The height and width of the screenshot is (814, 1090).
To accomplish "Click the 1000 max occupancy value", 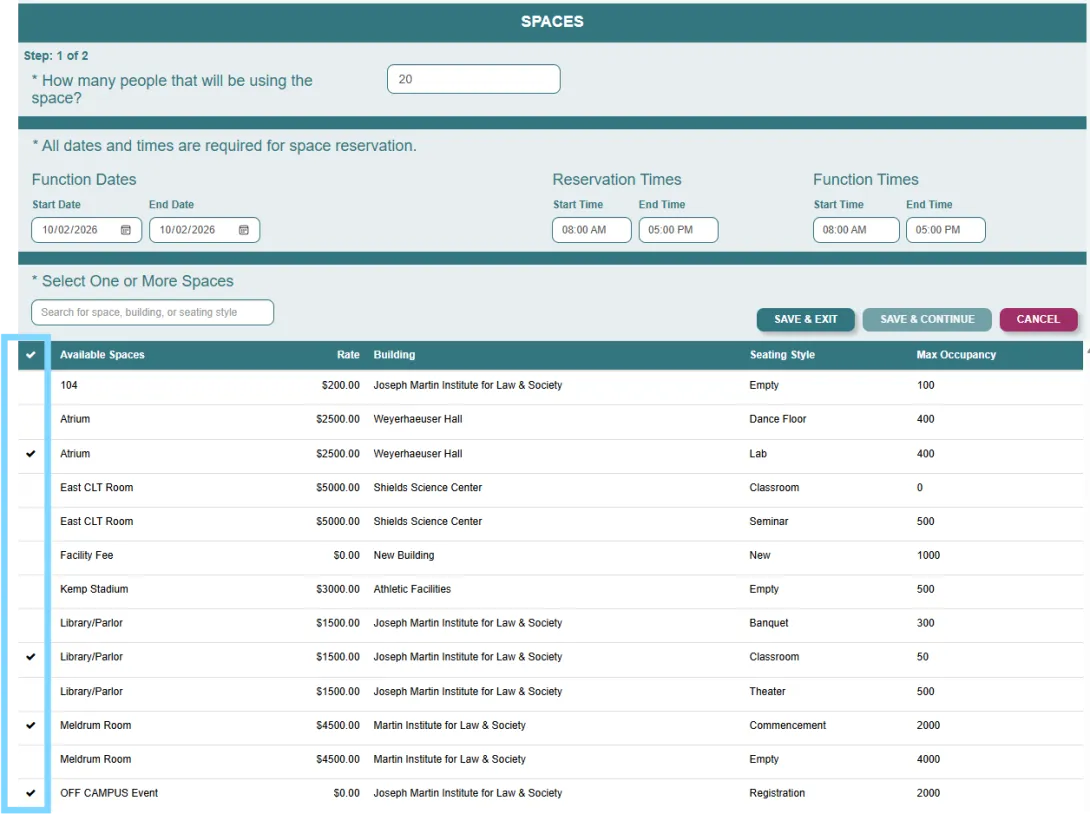I will [x=928, y=555].
